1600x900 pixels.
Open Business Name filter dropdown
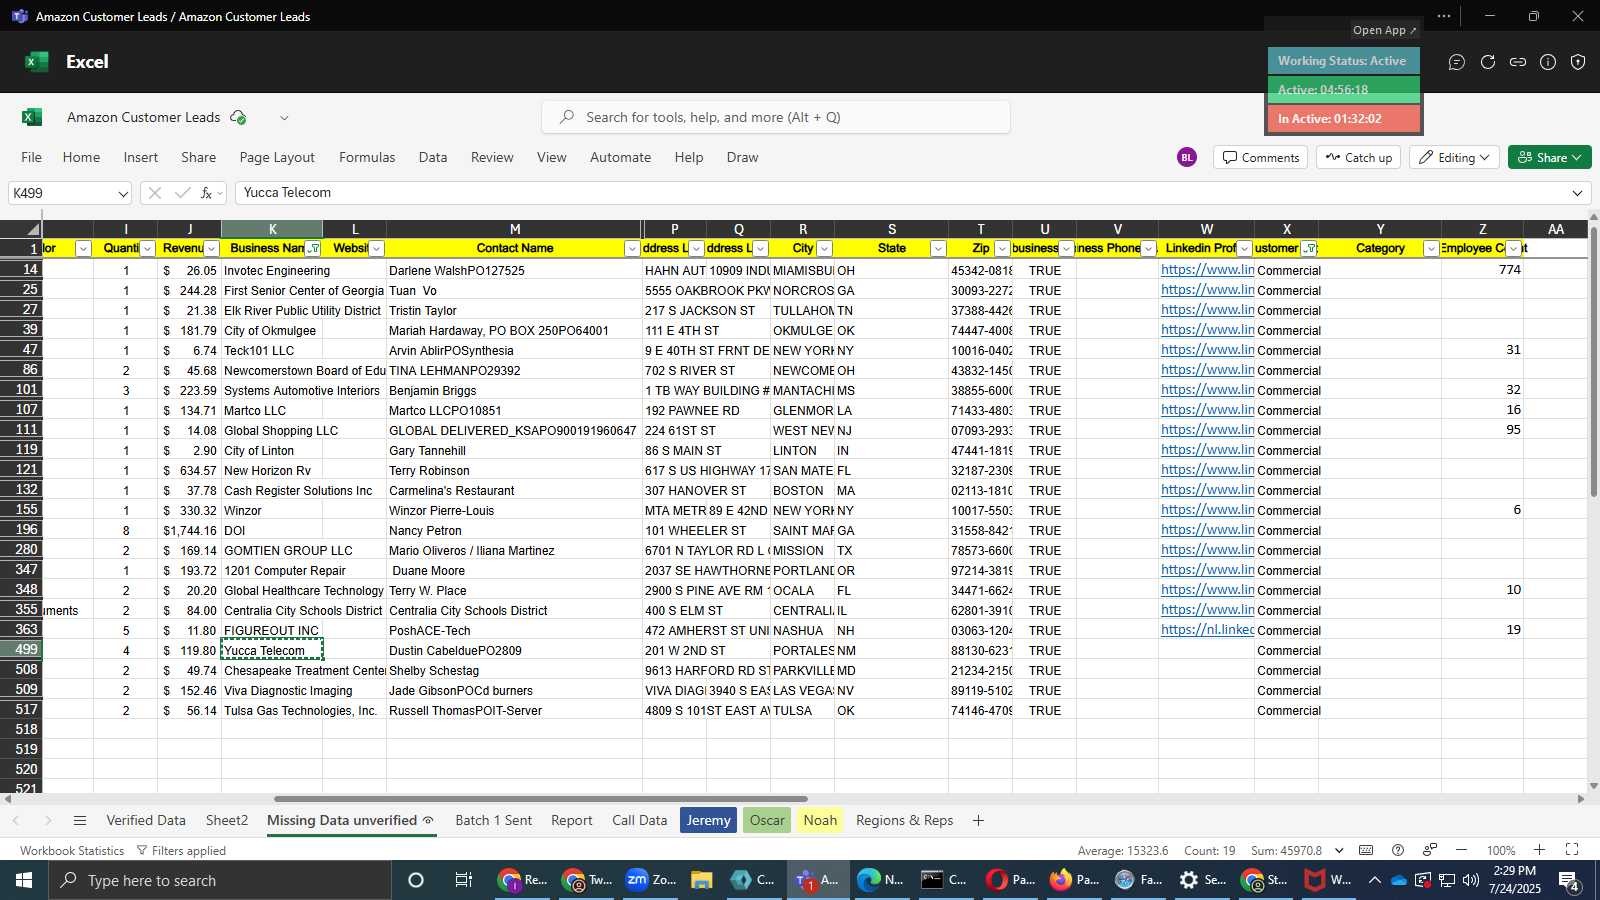click(314, 249)
